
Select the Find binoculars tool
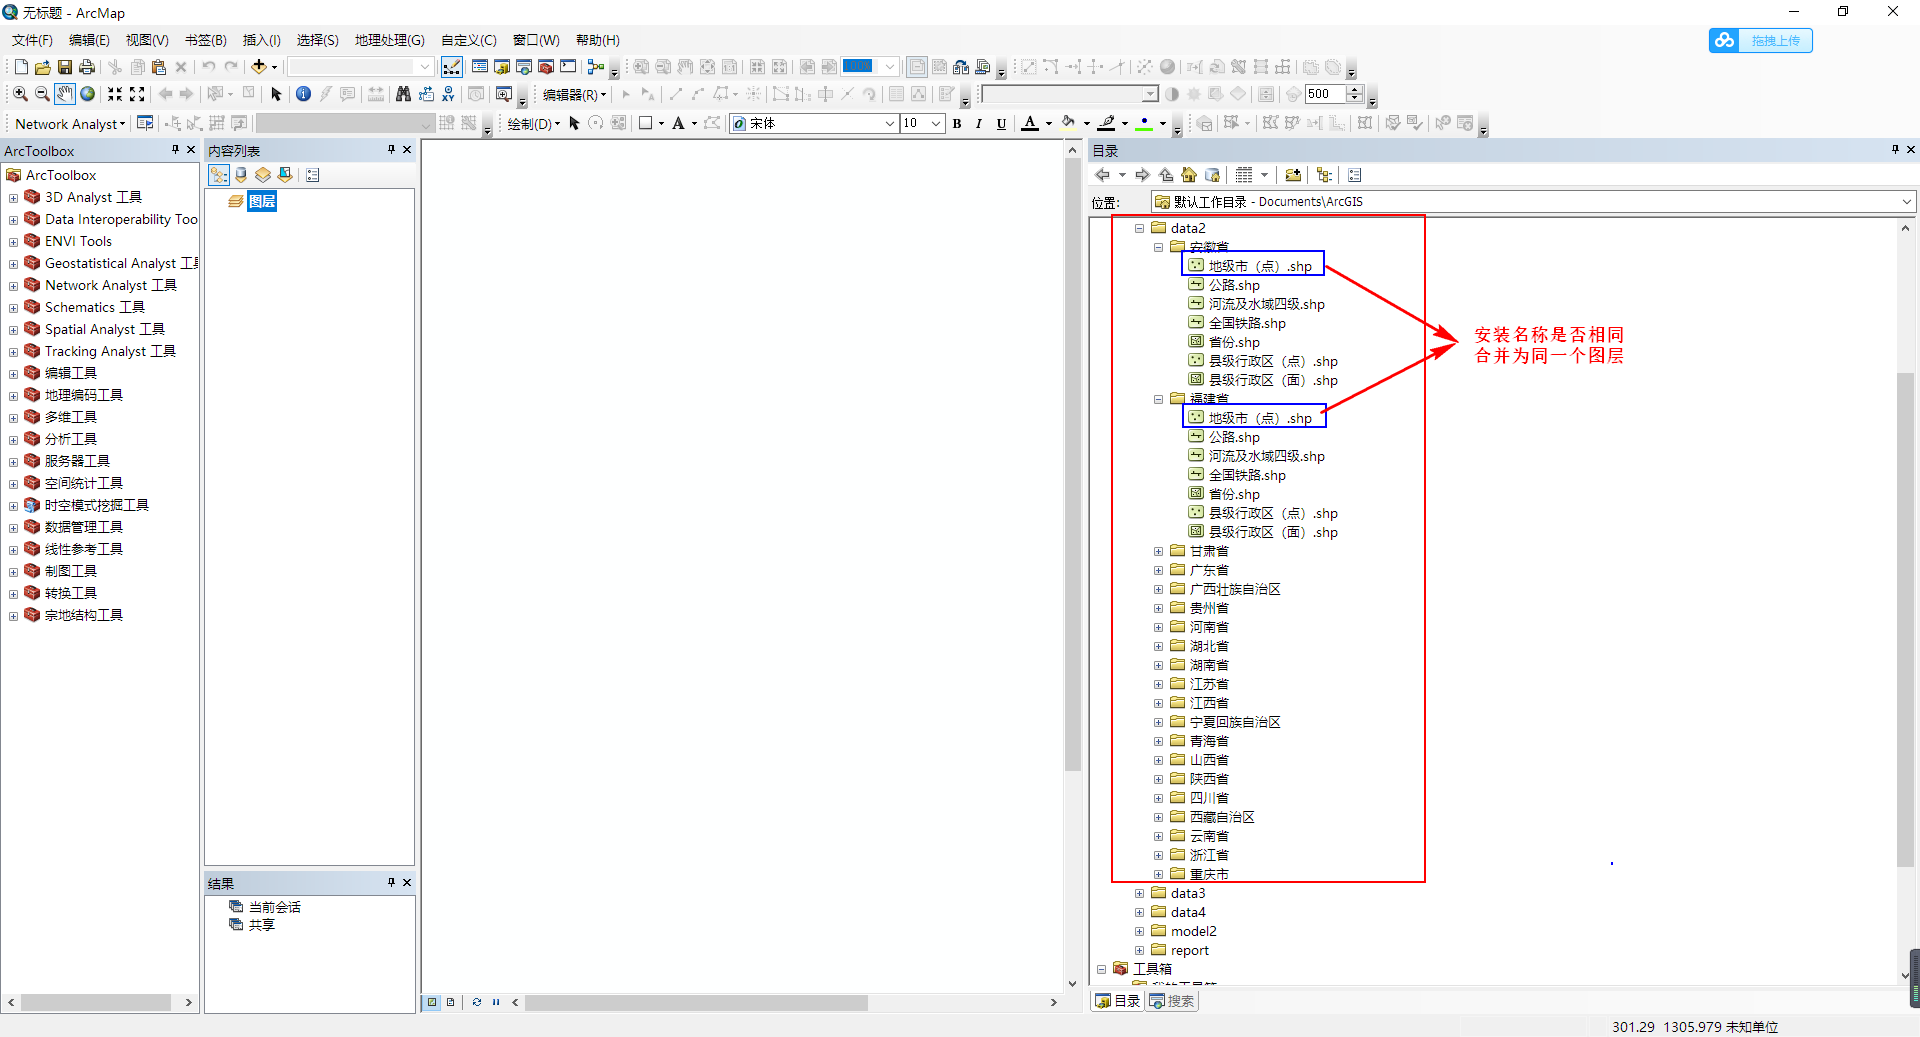coord(402,94)
